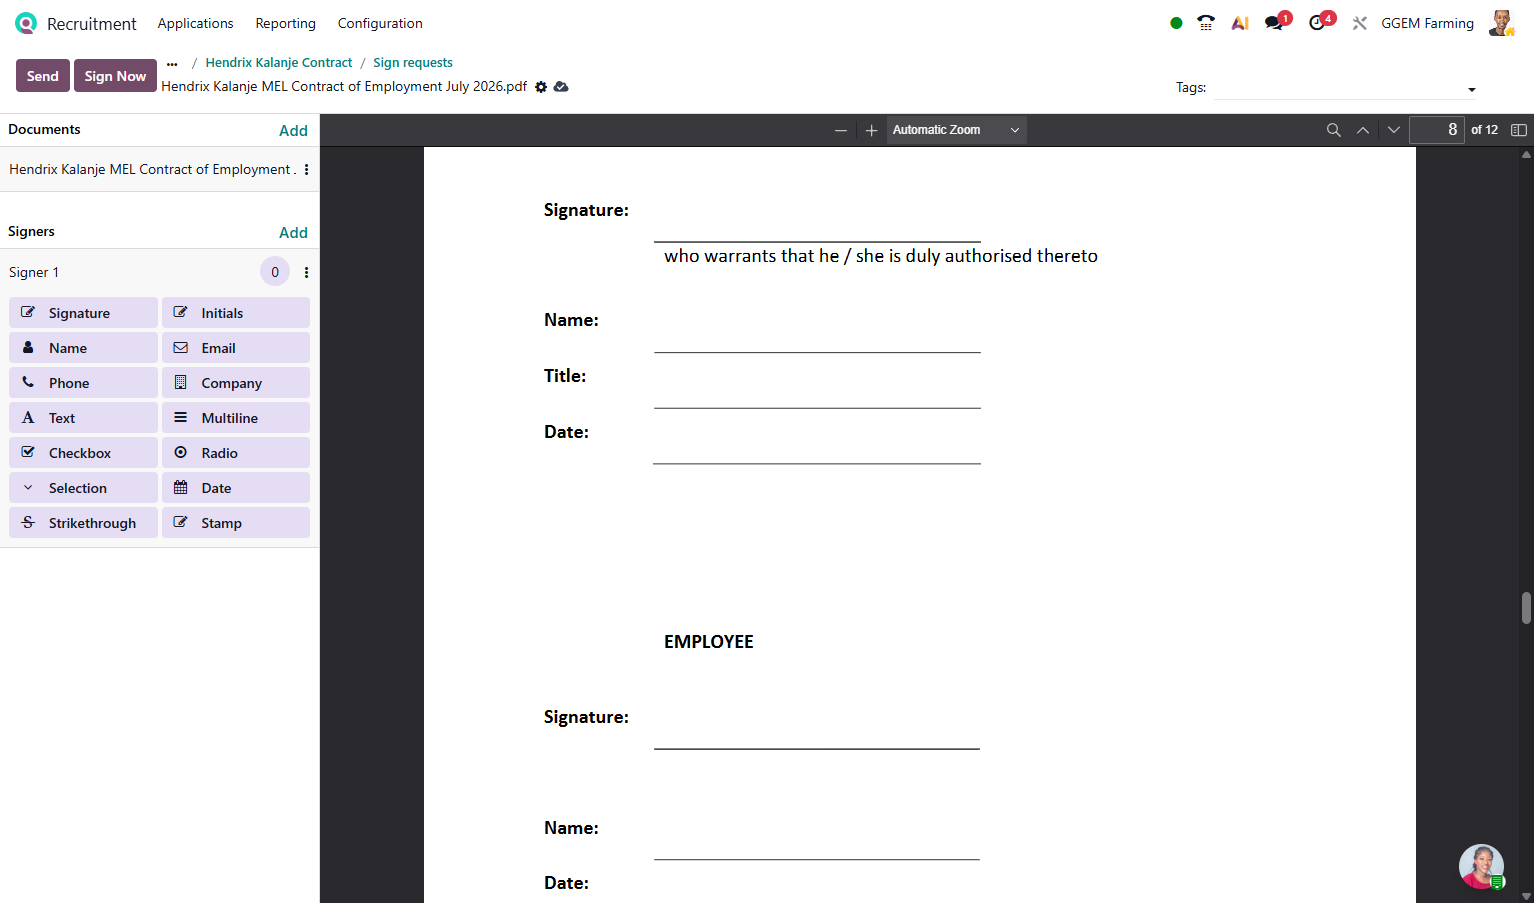1534x903 pixels.
Task: Open the Reporting menu
Action: pos(285,23)
